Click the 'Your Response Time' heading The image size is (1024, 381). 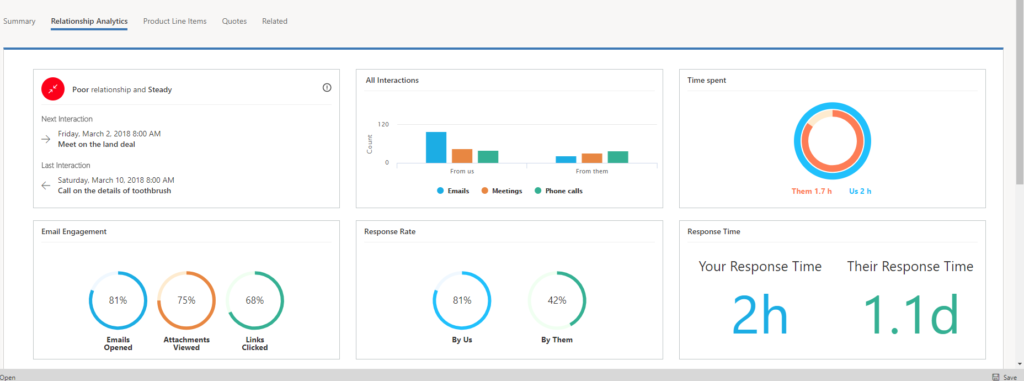pyautogui.click(x=760, y=267)
